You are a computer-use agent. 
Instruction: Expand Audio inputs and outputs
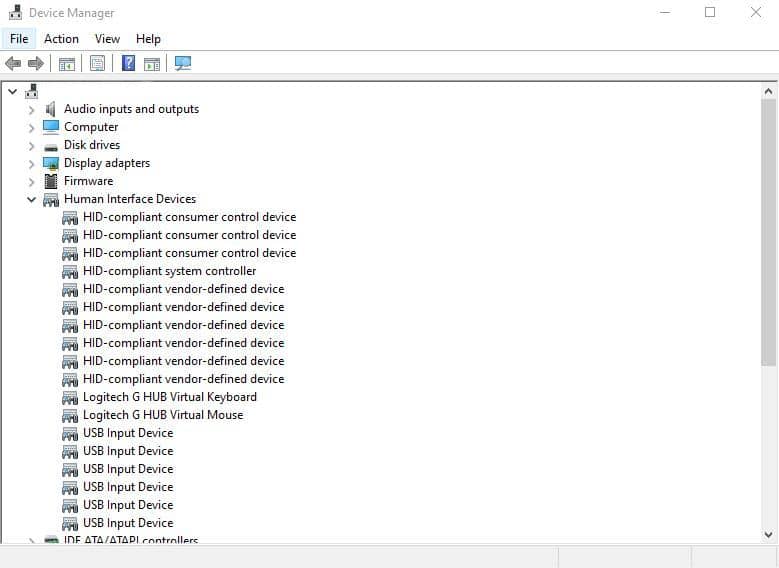(x=31, y=110)
